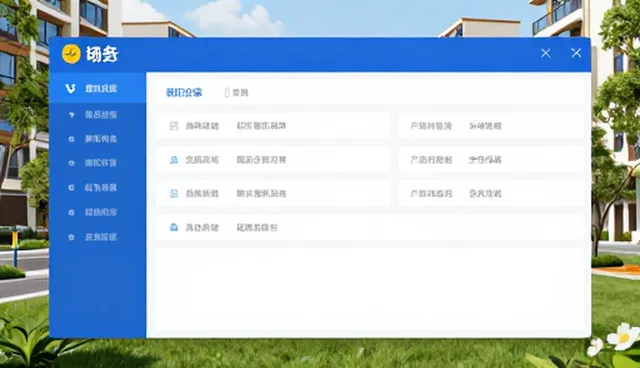The height and width of the screenshot is (368, 640).
Task: Click the white V-shaped icon in the sidebar
Action: [x=70, y=89]
